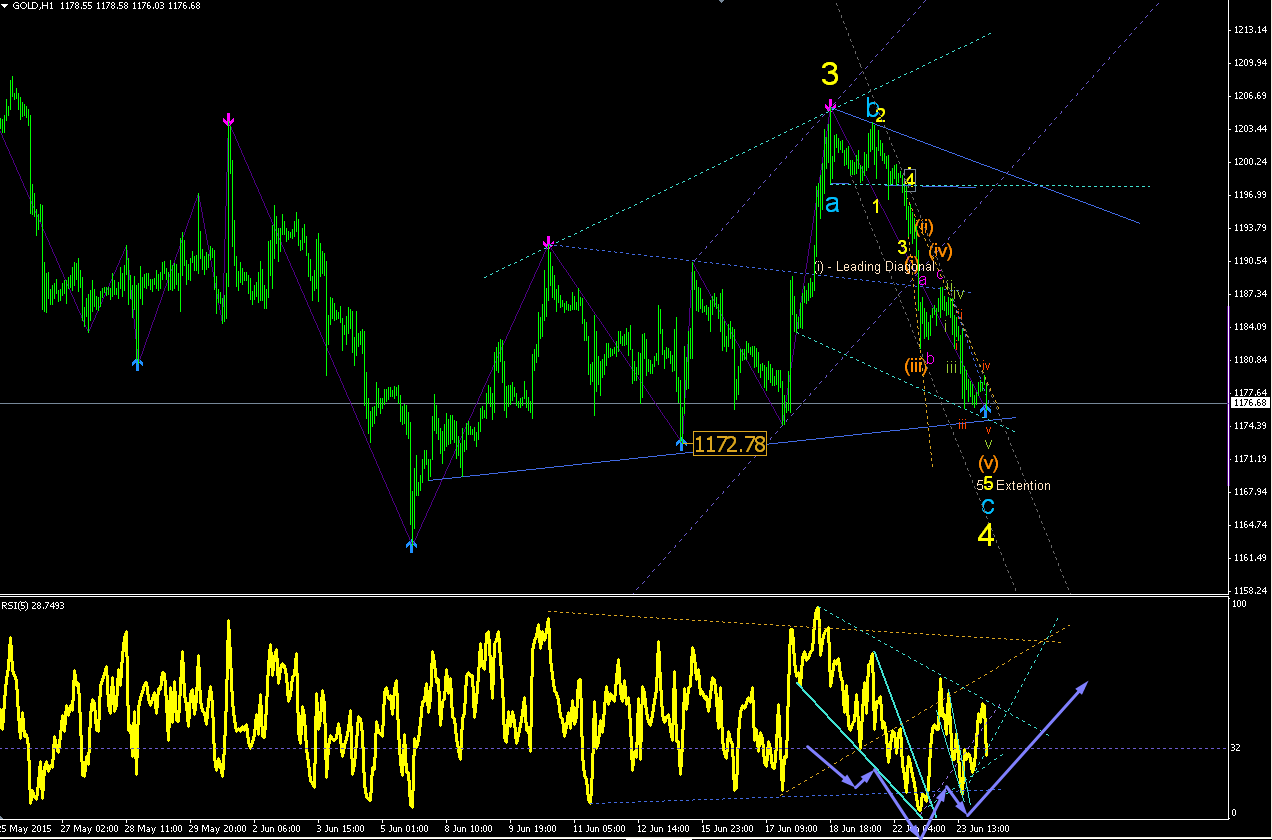Click the 1164.74 price axis value
The image size is (1272, 840).
(x=1250, y=525)
